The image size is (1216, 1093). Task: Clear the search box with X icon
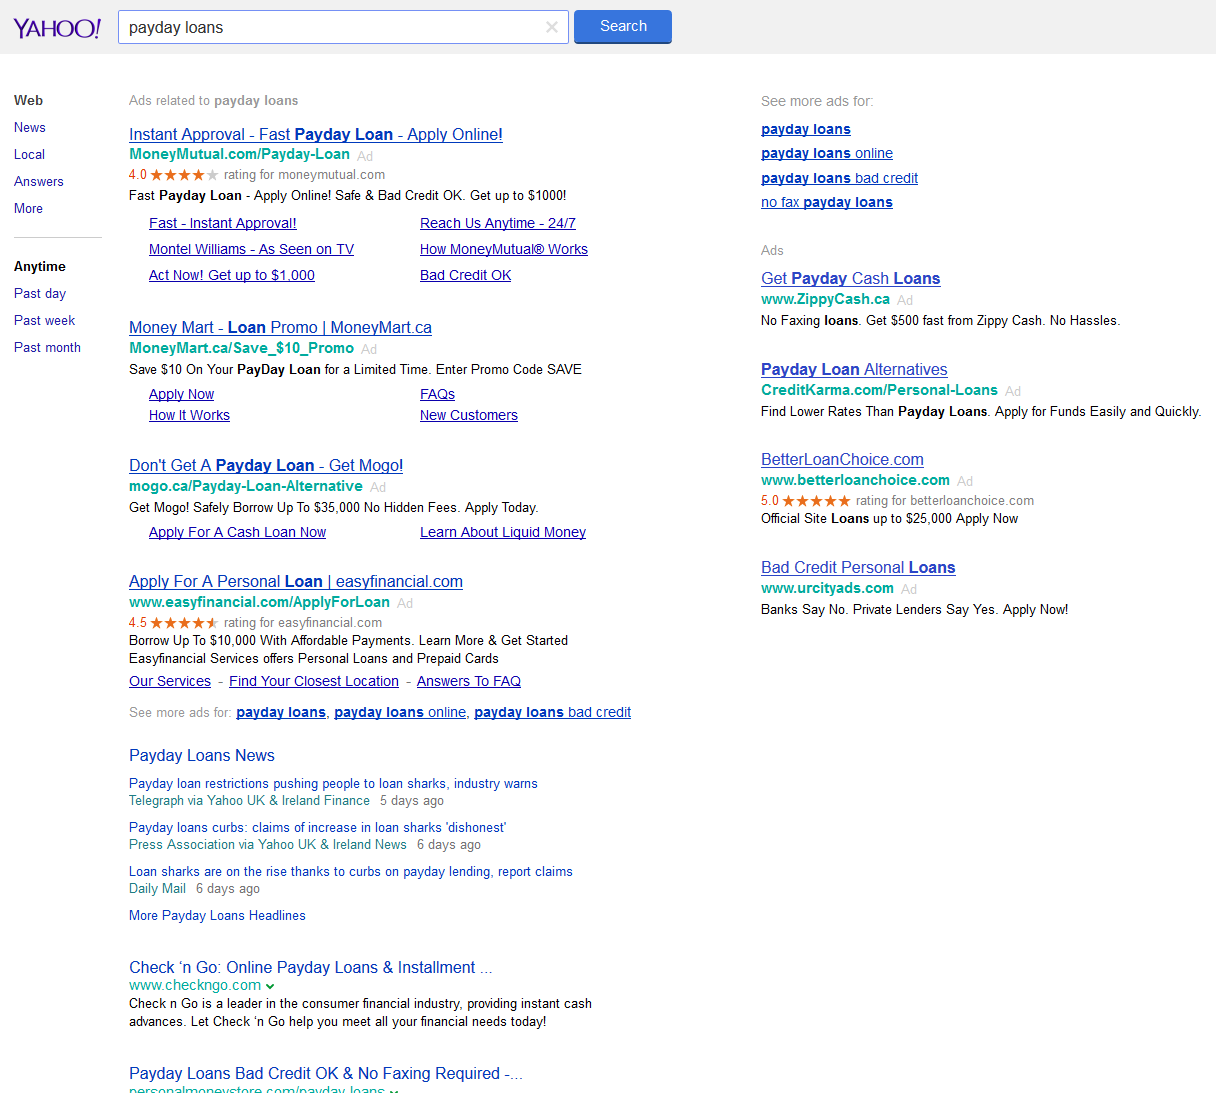[551, 27]
